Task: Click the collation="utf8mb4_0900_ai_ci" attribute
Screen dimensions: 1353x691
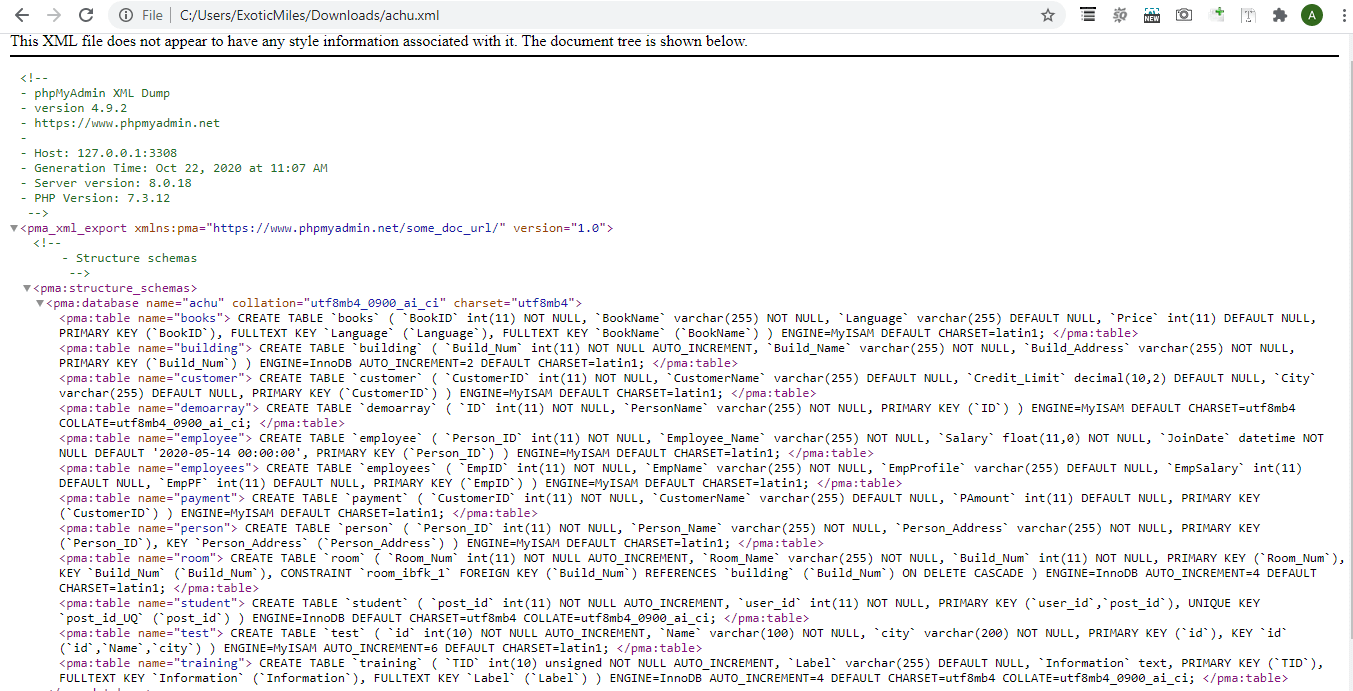Action: [x=339, y=303]
